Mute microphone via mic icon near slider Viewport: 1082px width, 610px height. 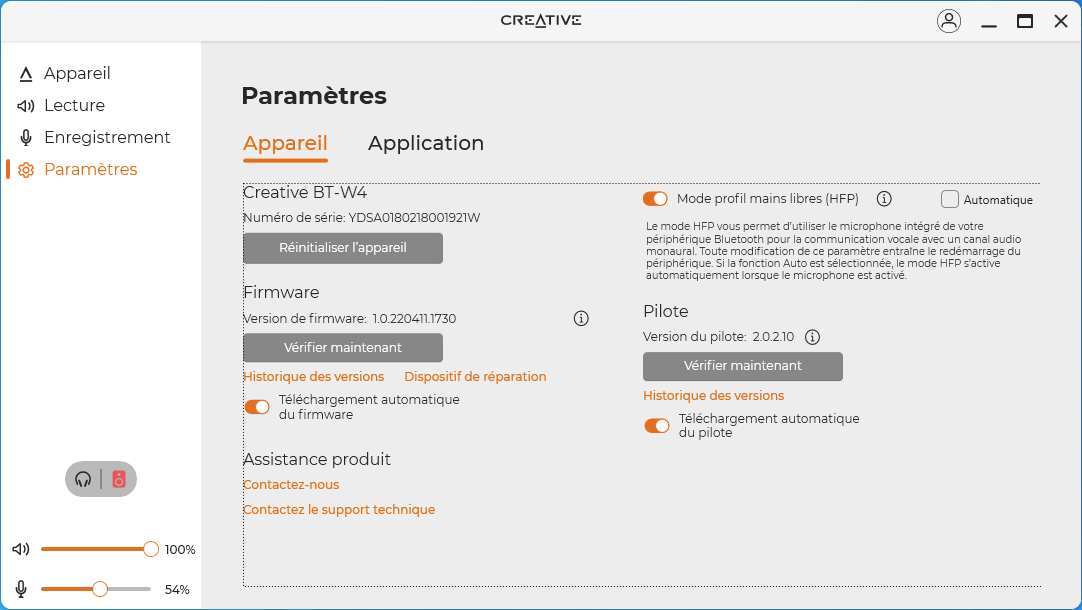tap(21, 589)
